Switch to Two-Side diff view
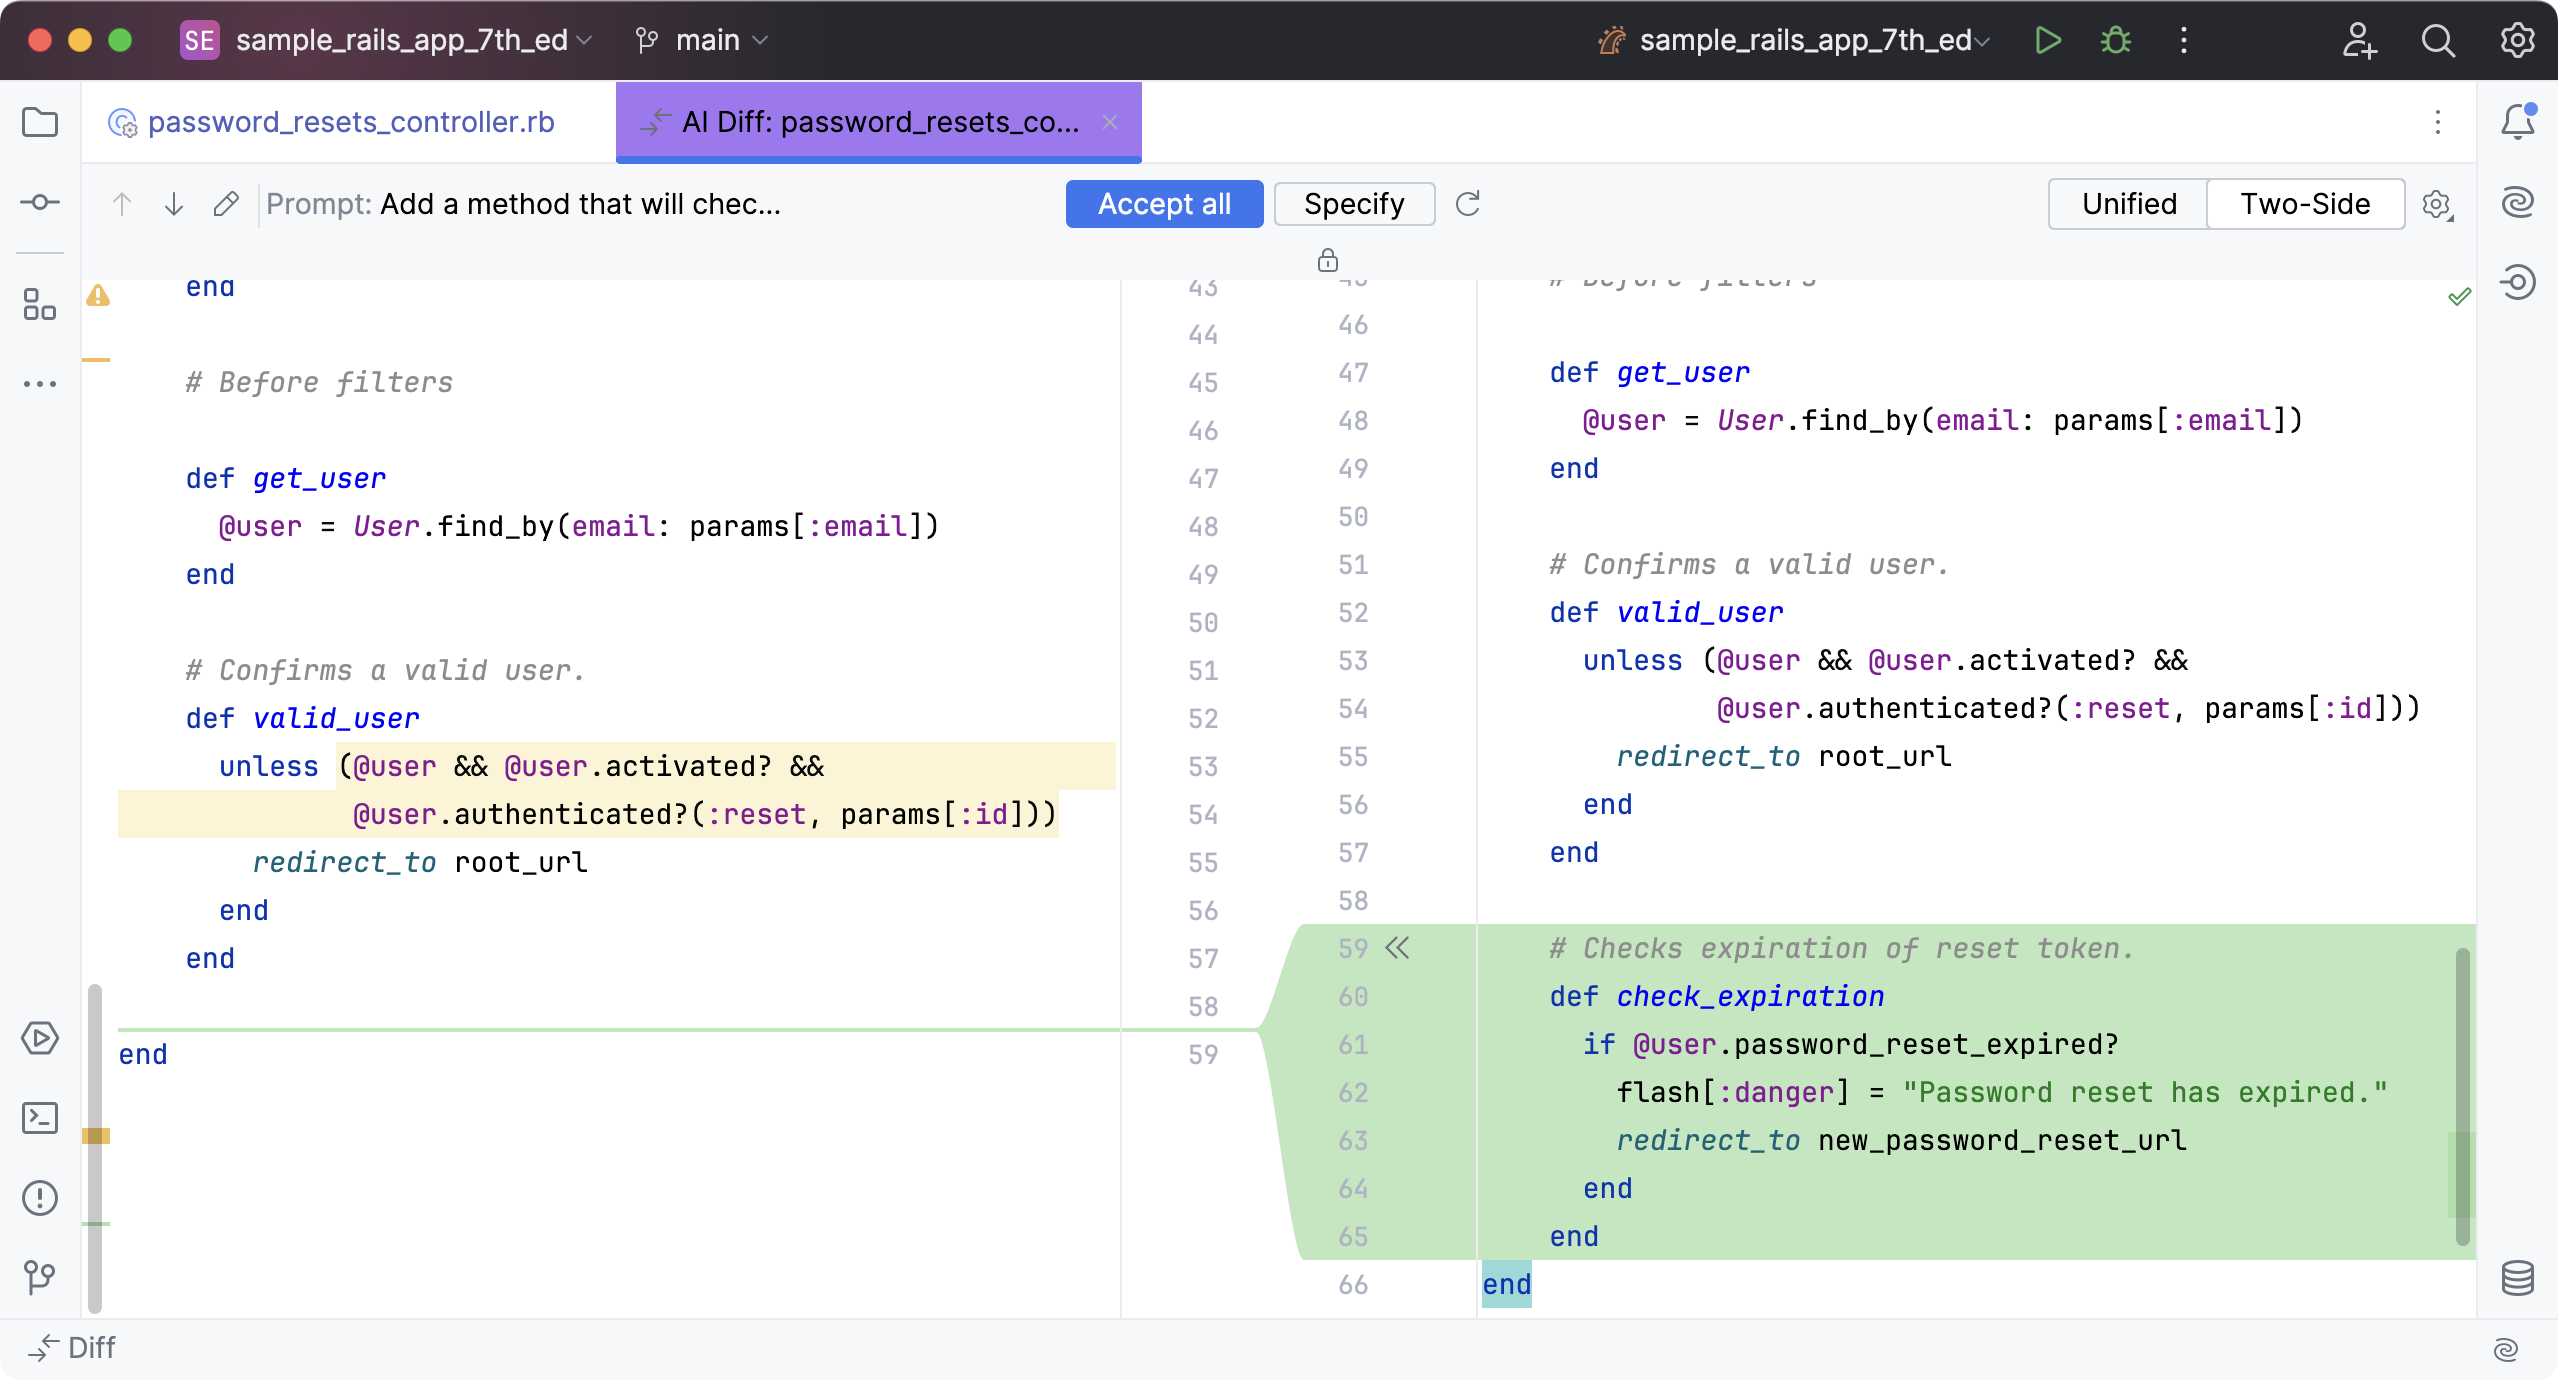Screen dimensions: 2558x1380 (2305, 203)
